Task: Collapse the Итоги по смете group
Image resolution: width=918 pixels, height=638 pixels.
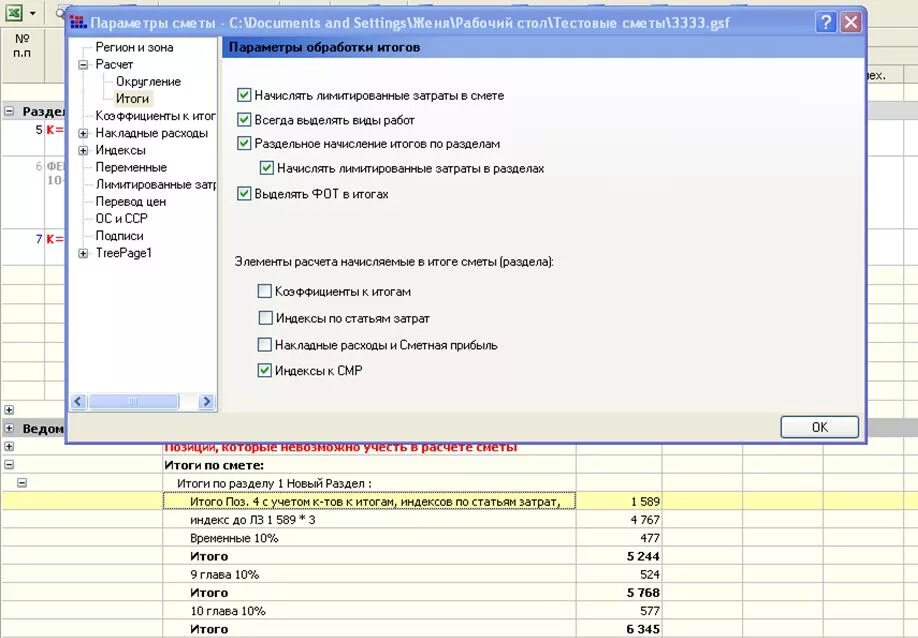Action: pos(9,465)
